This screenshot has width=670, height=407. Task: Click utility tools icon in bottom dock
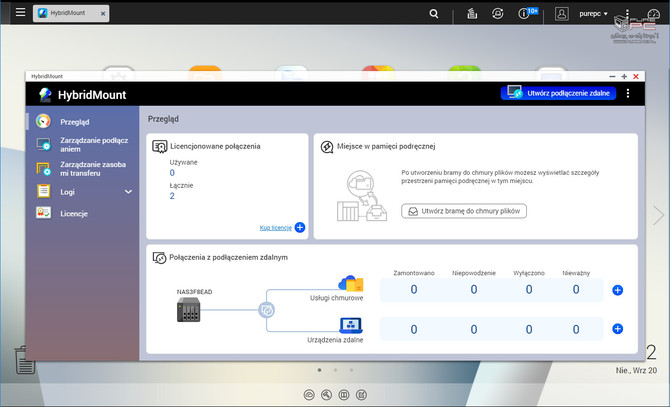[326, 395]
